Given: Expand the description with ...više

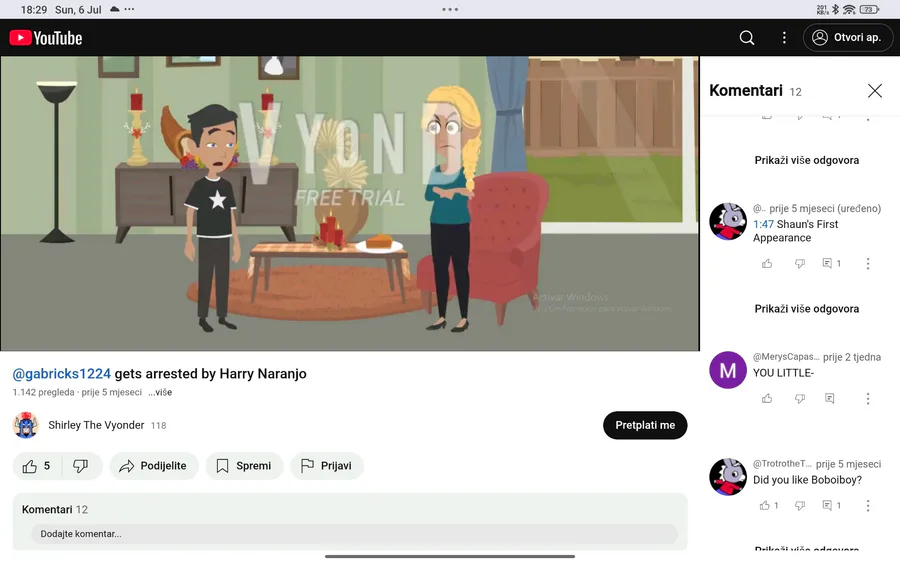Looking at the screenshot, I should pos(160,393).
